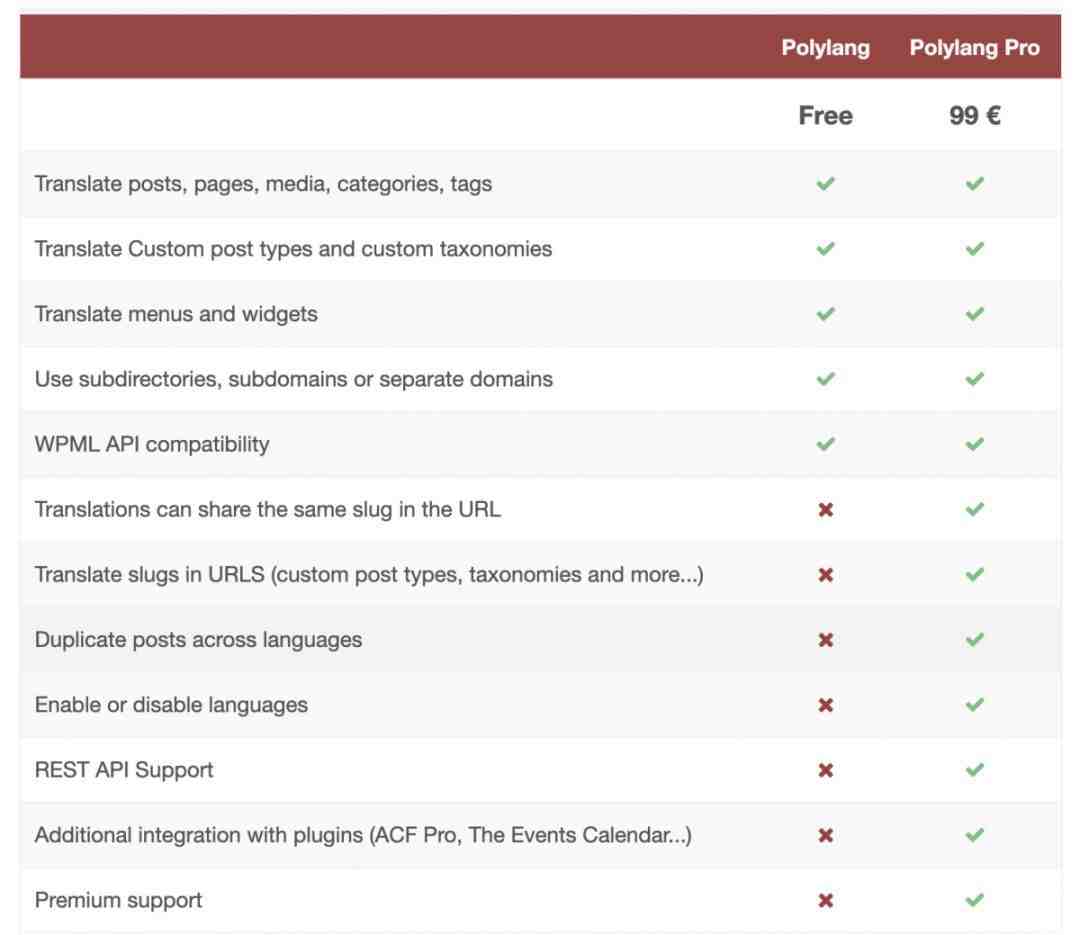The width and height of the screenshot is (1080, 935).
Task: Click Polylang Pro checkmark for Translate menus and widgets
Action: [974, 314]
